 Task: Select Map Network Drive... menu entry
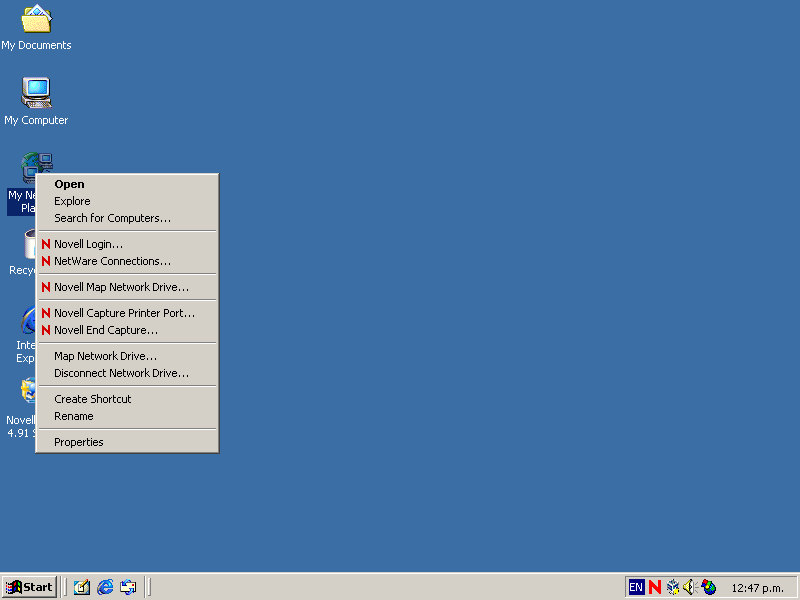[128, 356]
